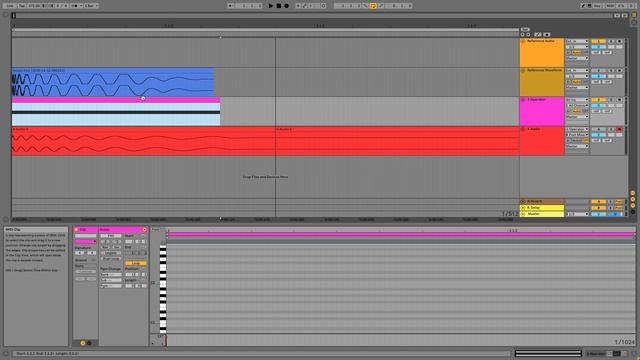This screenshot has height=360, width=640.
Task: Toggle the Reference Audio track activator
Action: pos(599,41)
